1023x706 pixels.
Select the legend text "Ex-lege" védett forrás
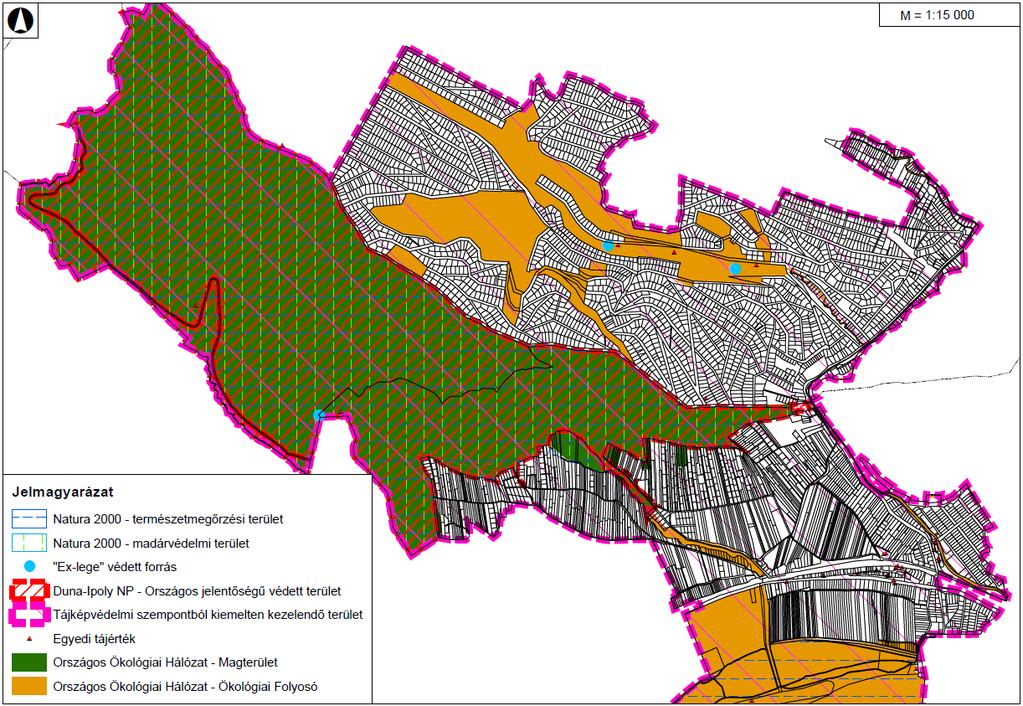pyautogui.click(x=115, y=567)
